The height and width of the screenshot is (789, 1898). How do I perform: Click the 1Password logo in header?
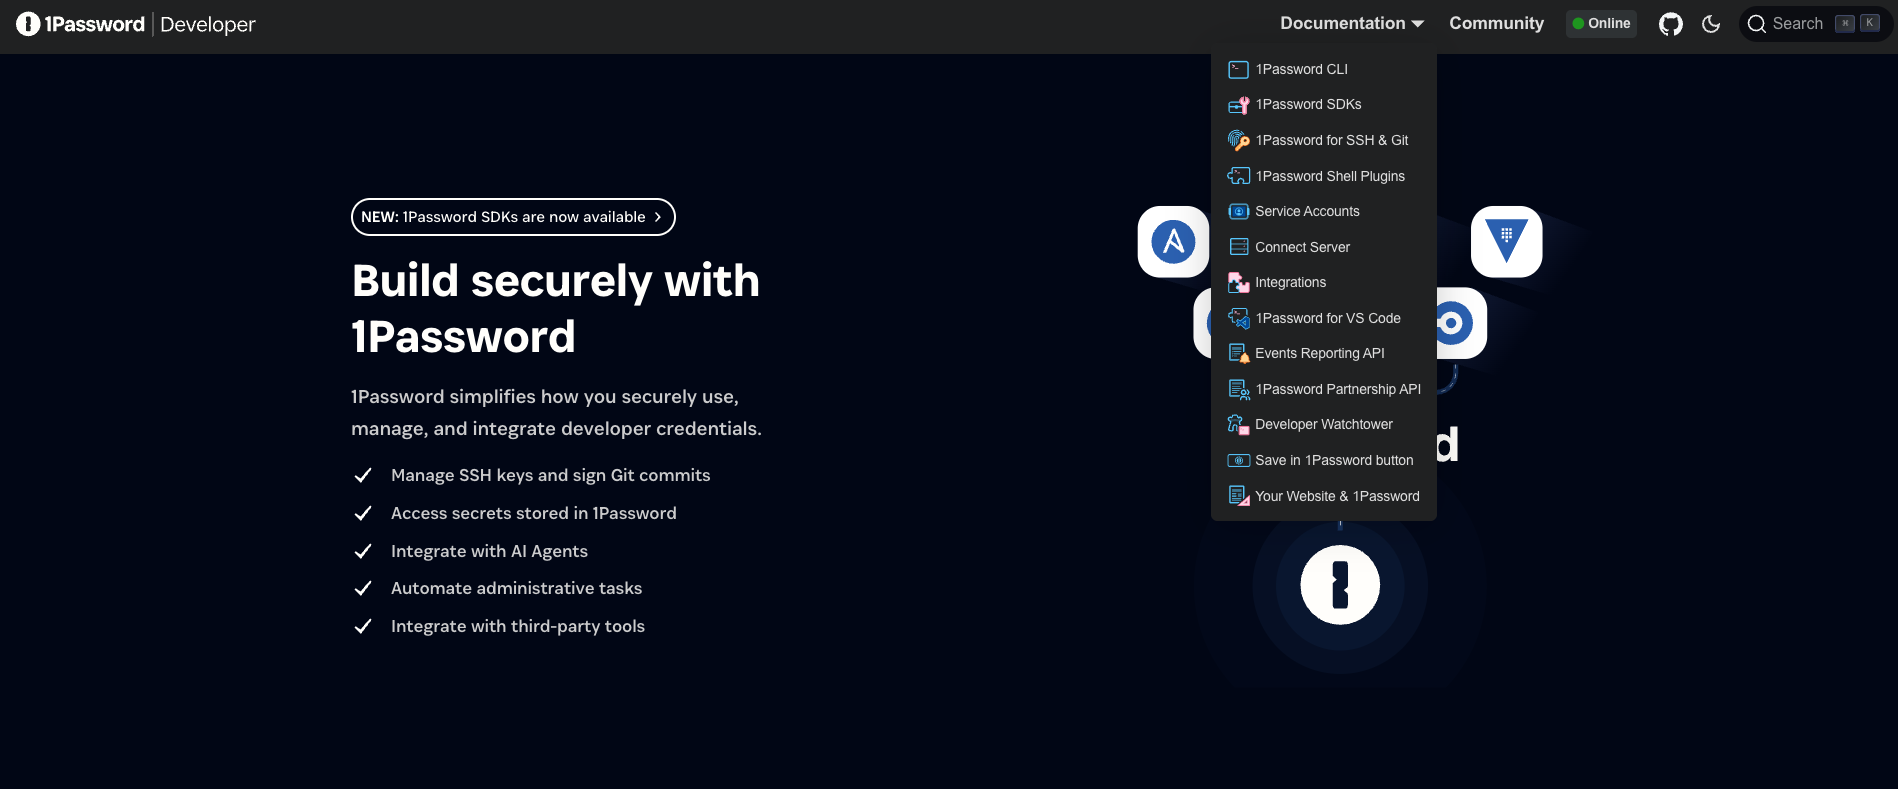click(81, 24)
